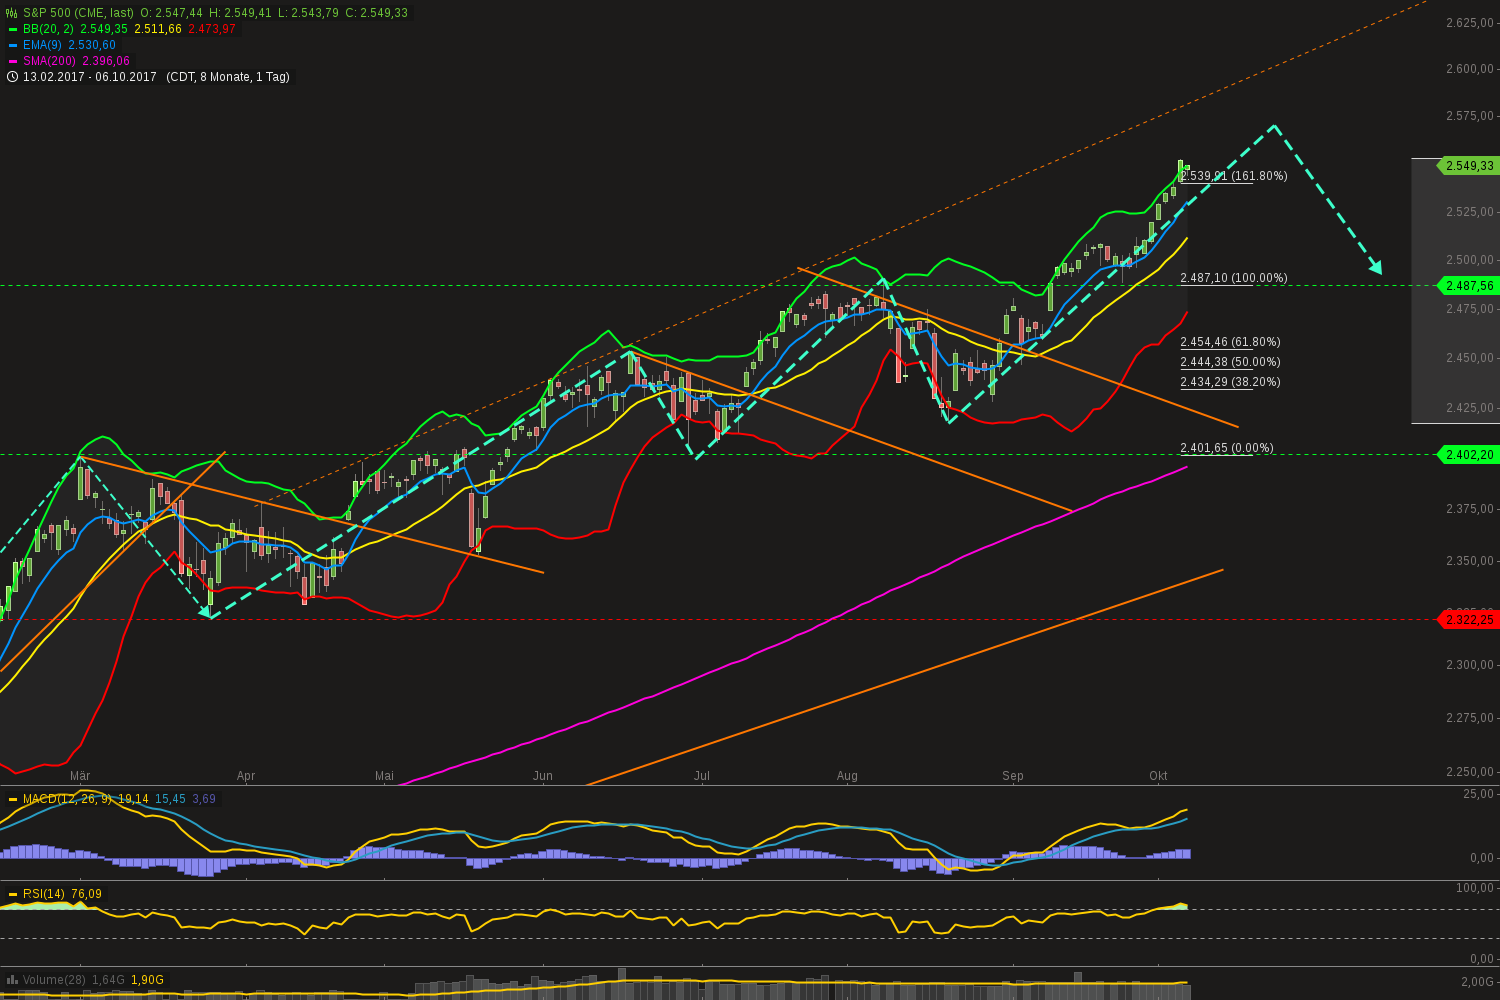This screenshot has width=1500, height=1000.
Task: Click the 100,00 RSI axis label
Action: tap(1476, 888)
